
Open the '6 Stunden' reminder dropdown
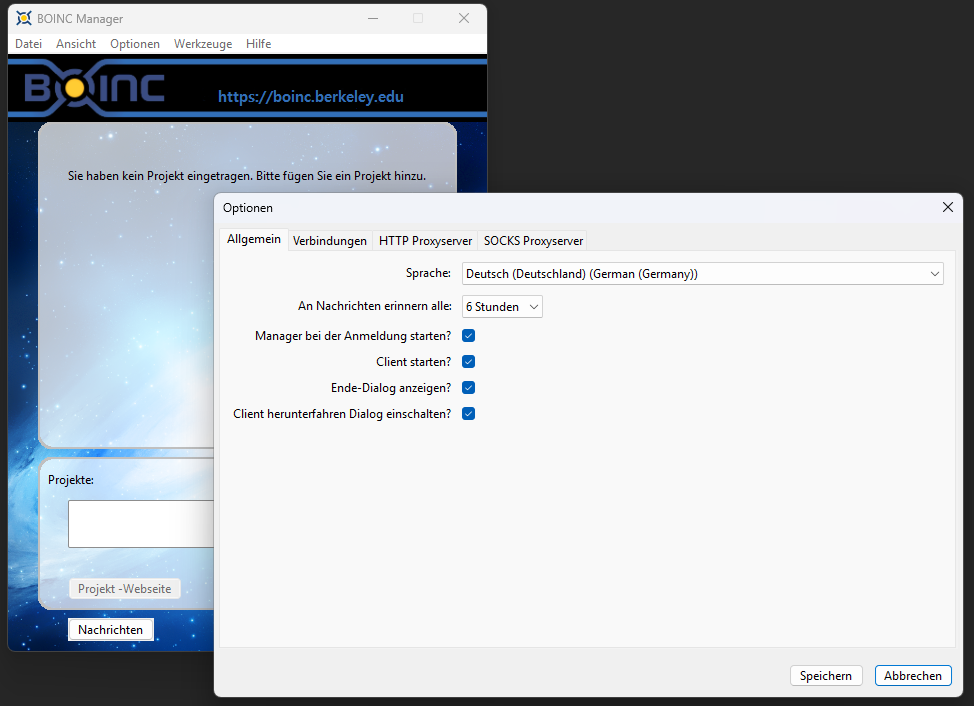(502, 307)
